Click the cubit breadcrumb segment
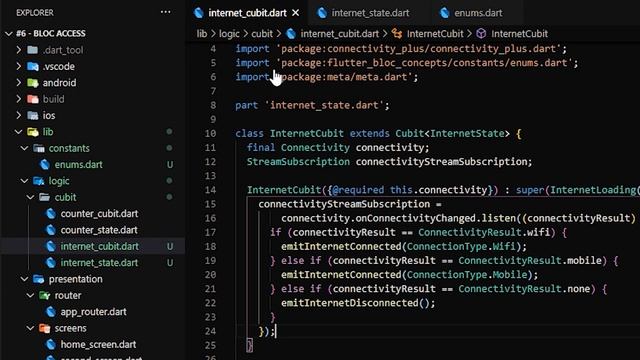Viewport: 640px width, 360px height. 262,33
